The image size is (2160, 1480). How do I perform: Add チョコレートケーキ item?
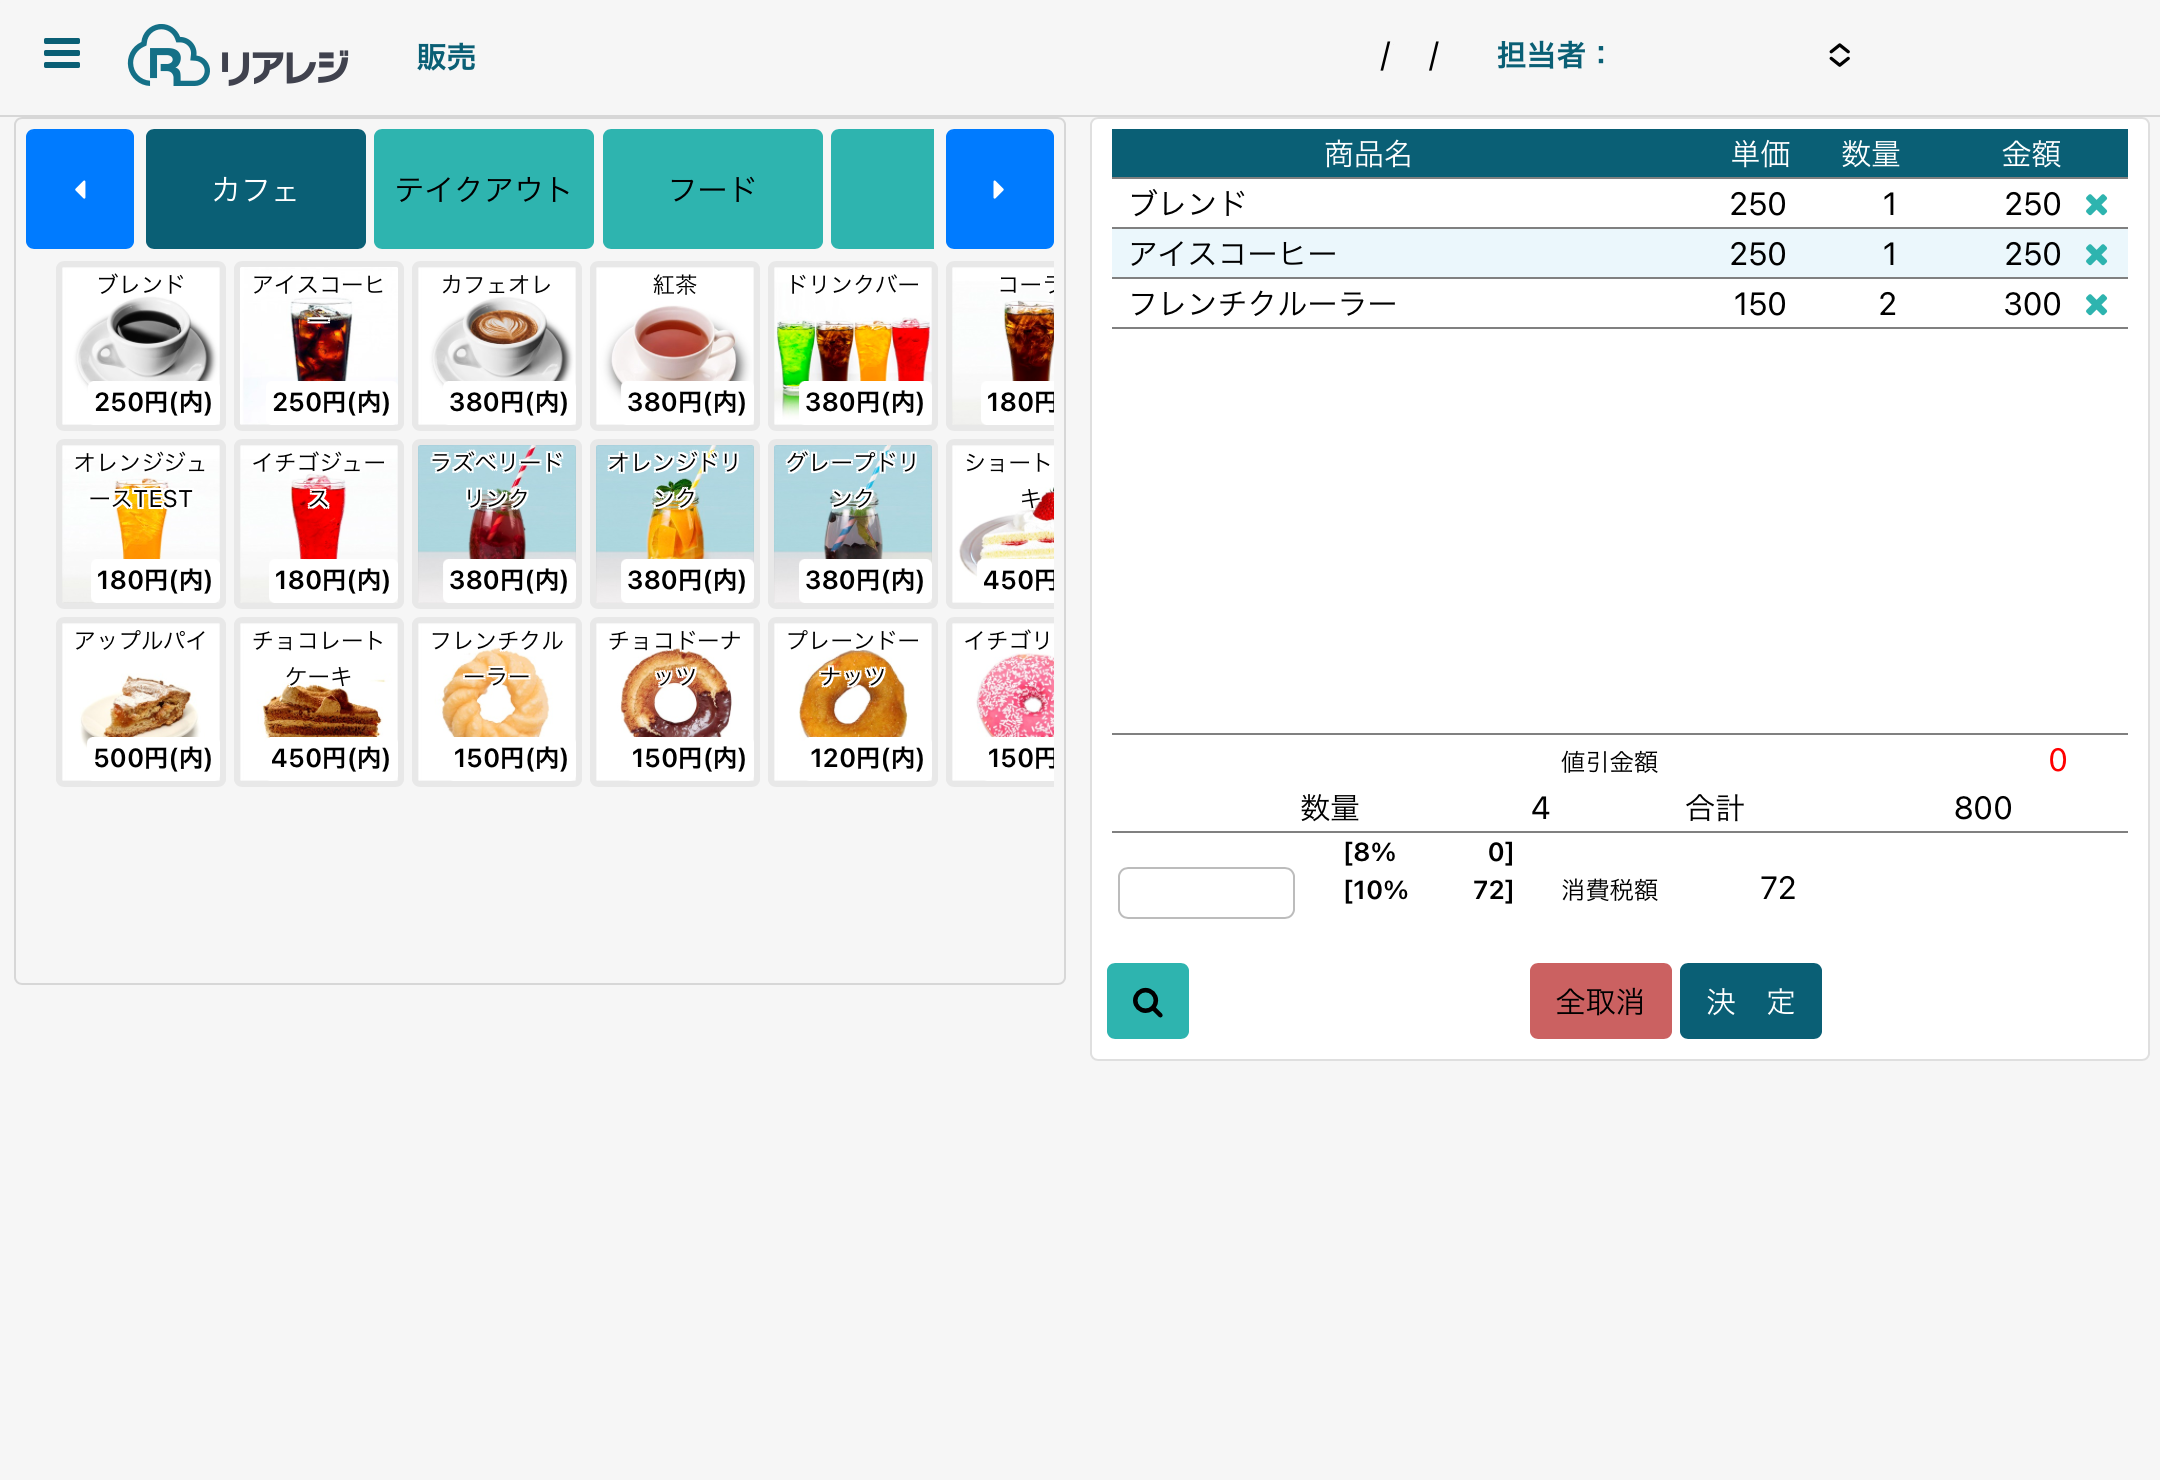click(x=319, y=701)
